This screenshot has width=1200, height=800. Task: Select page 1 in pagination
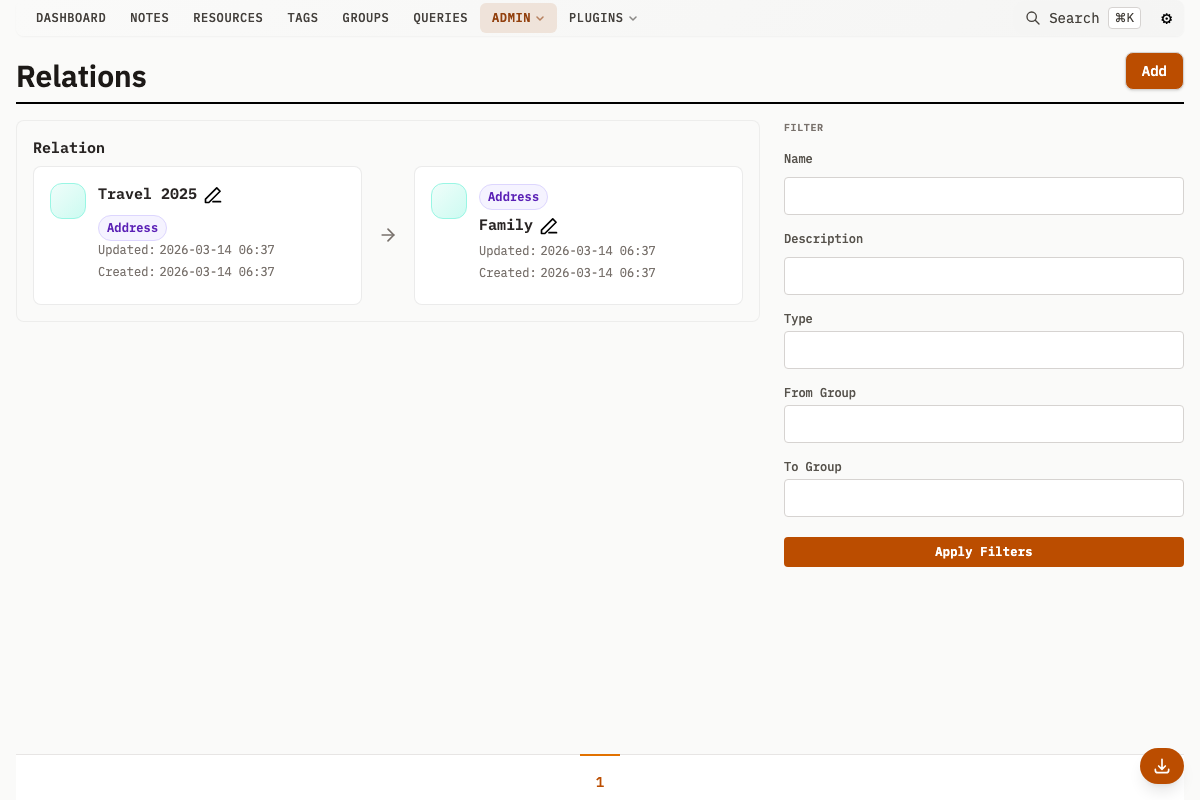(600, 782)
